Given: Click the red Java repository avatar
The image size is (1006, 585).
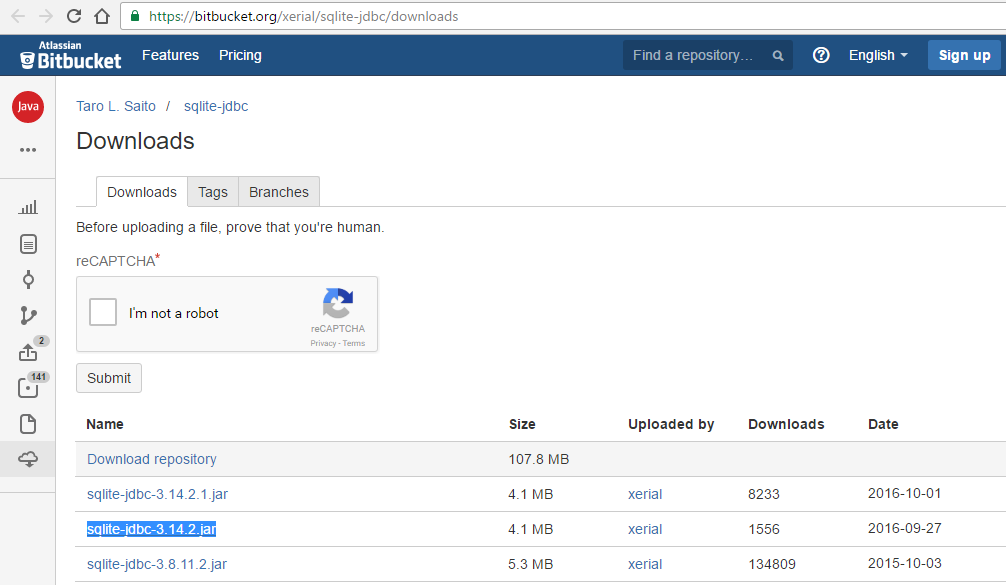Looking at the screenshot, I should pyautogui.click(x=28, y=106).
